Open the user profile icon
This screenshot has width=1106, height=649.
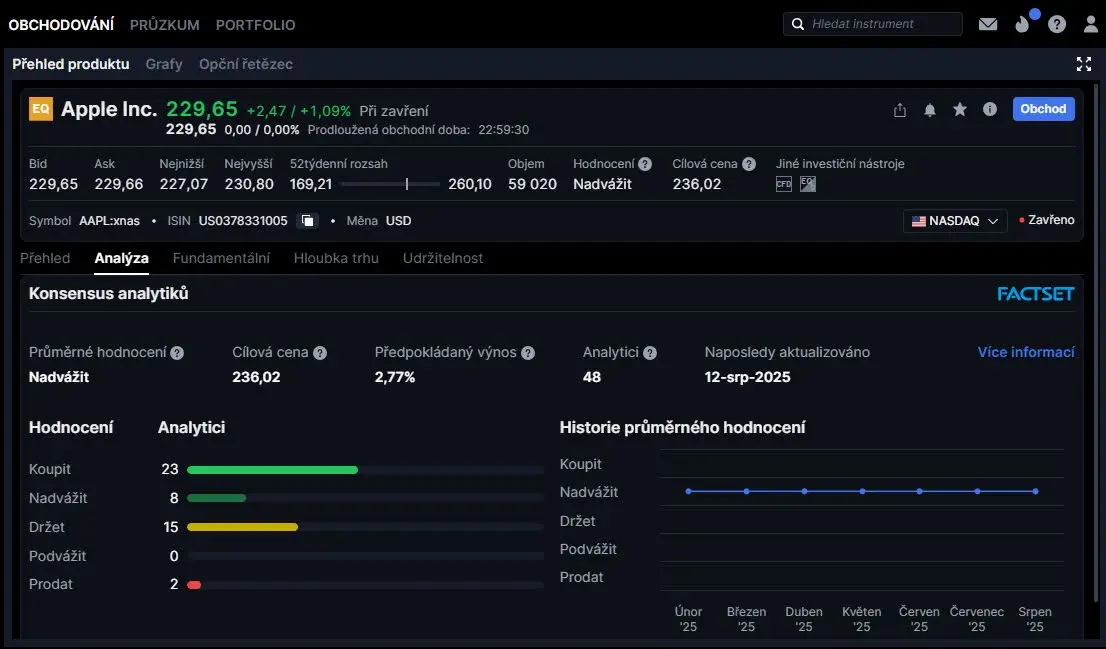point(1090,24)
